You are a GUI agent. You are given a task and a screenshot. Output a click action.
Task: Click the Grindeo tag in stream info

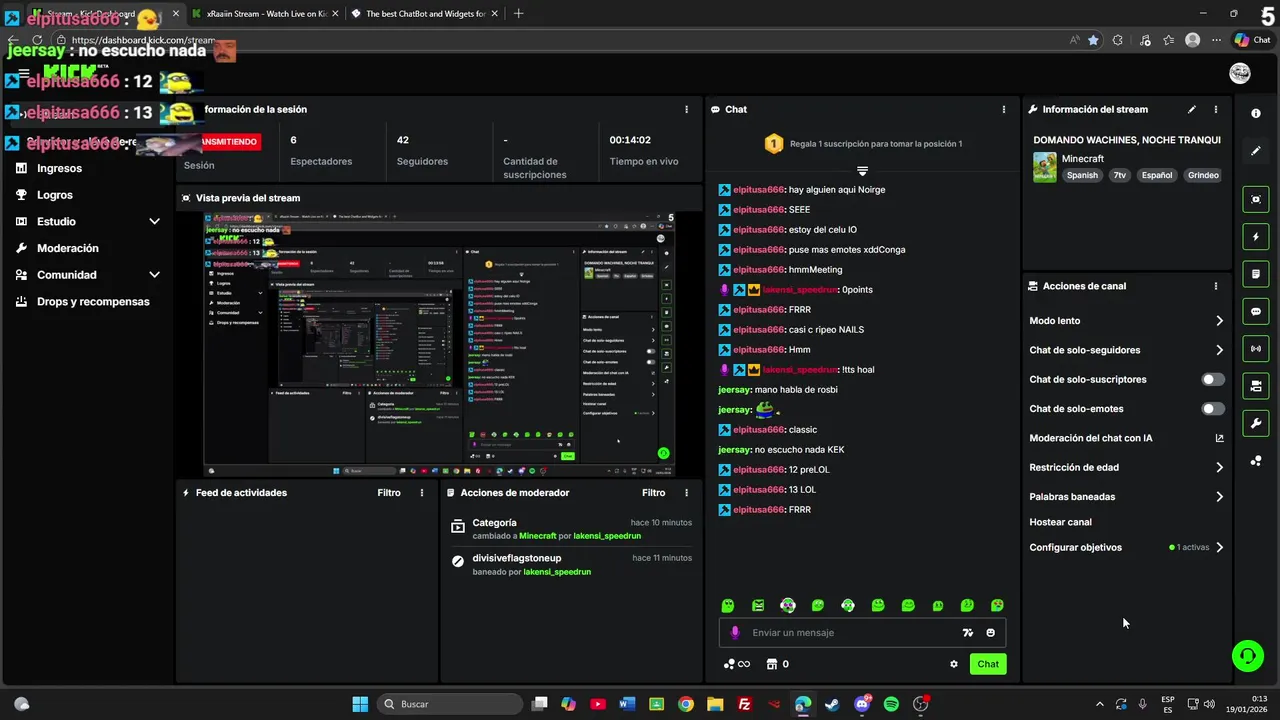(x=1203, y=175)
